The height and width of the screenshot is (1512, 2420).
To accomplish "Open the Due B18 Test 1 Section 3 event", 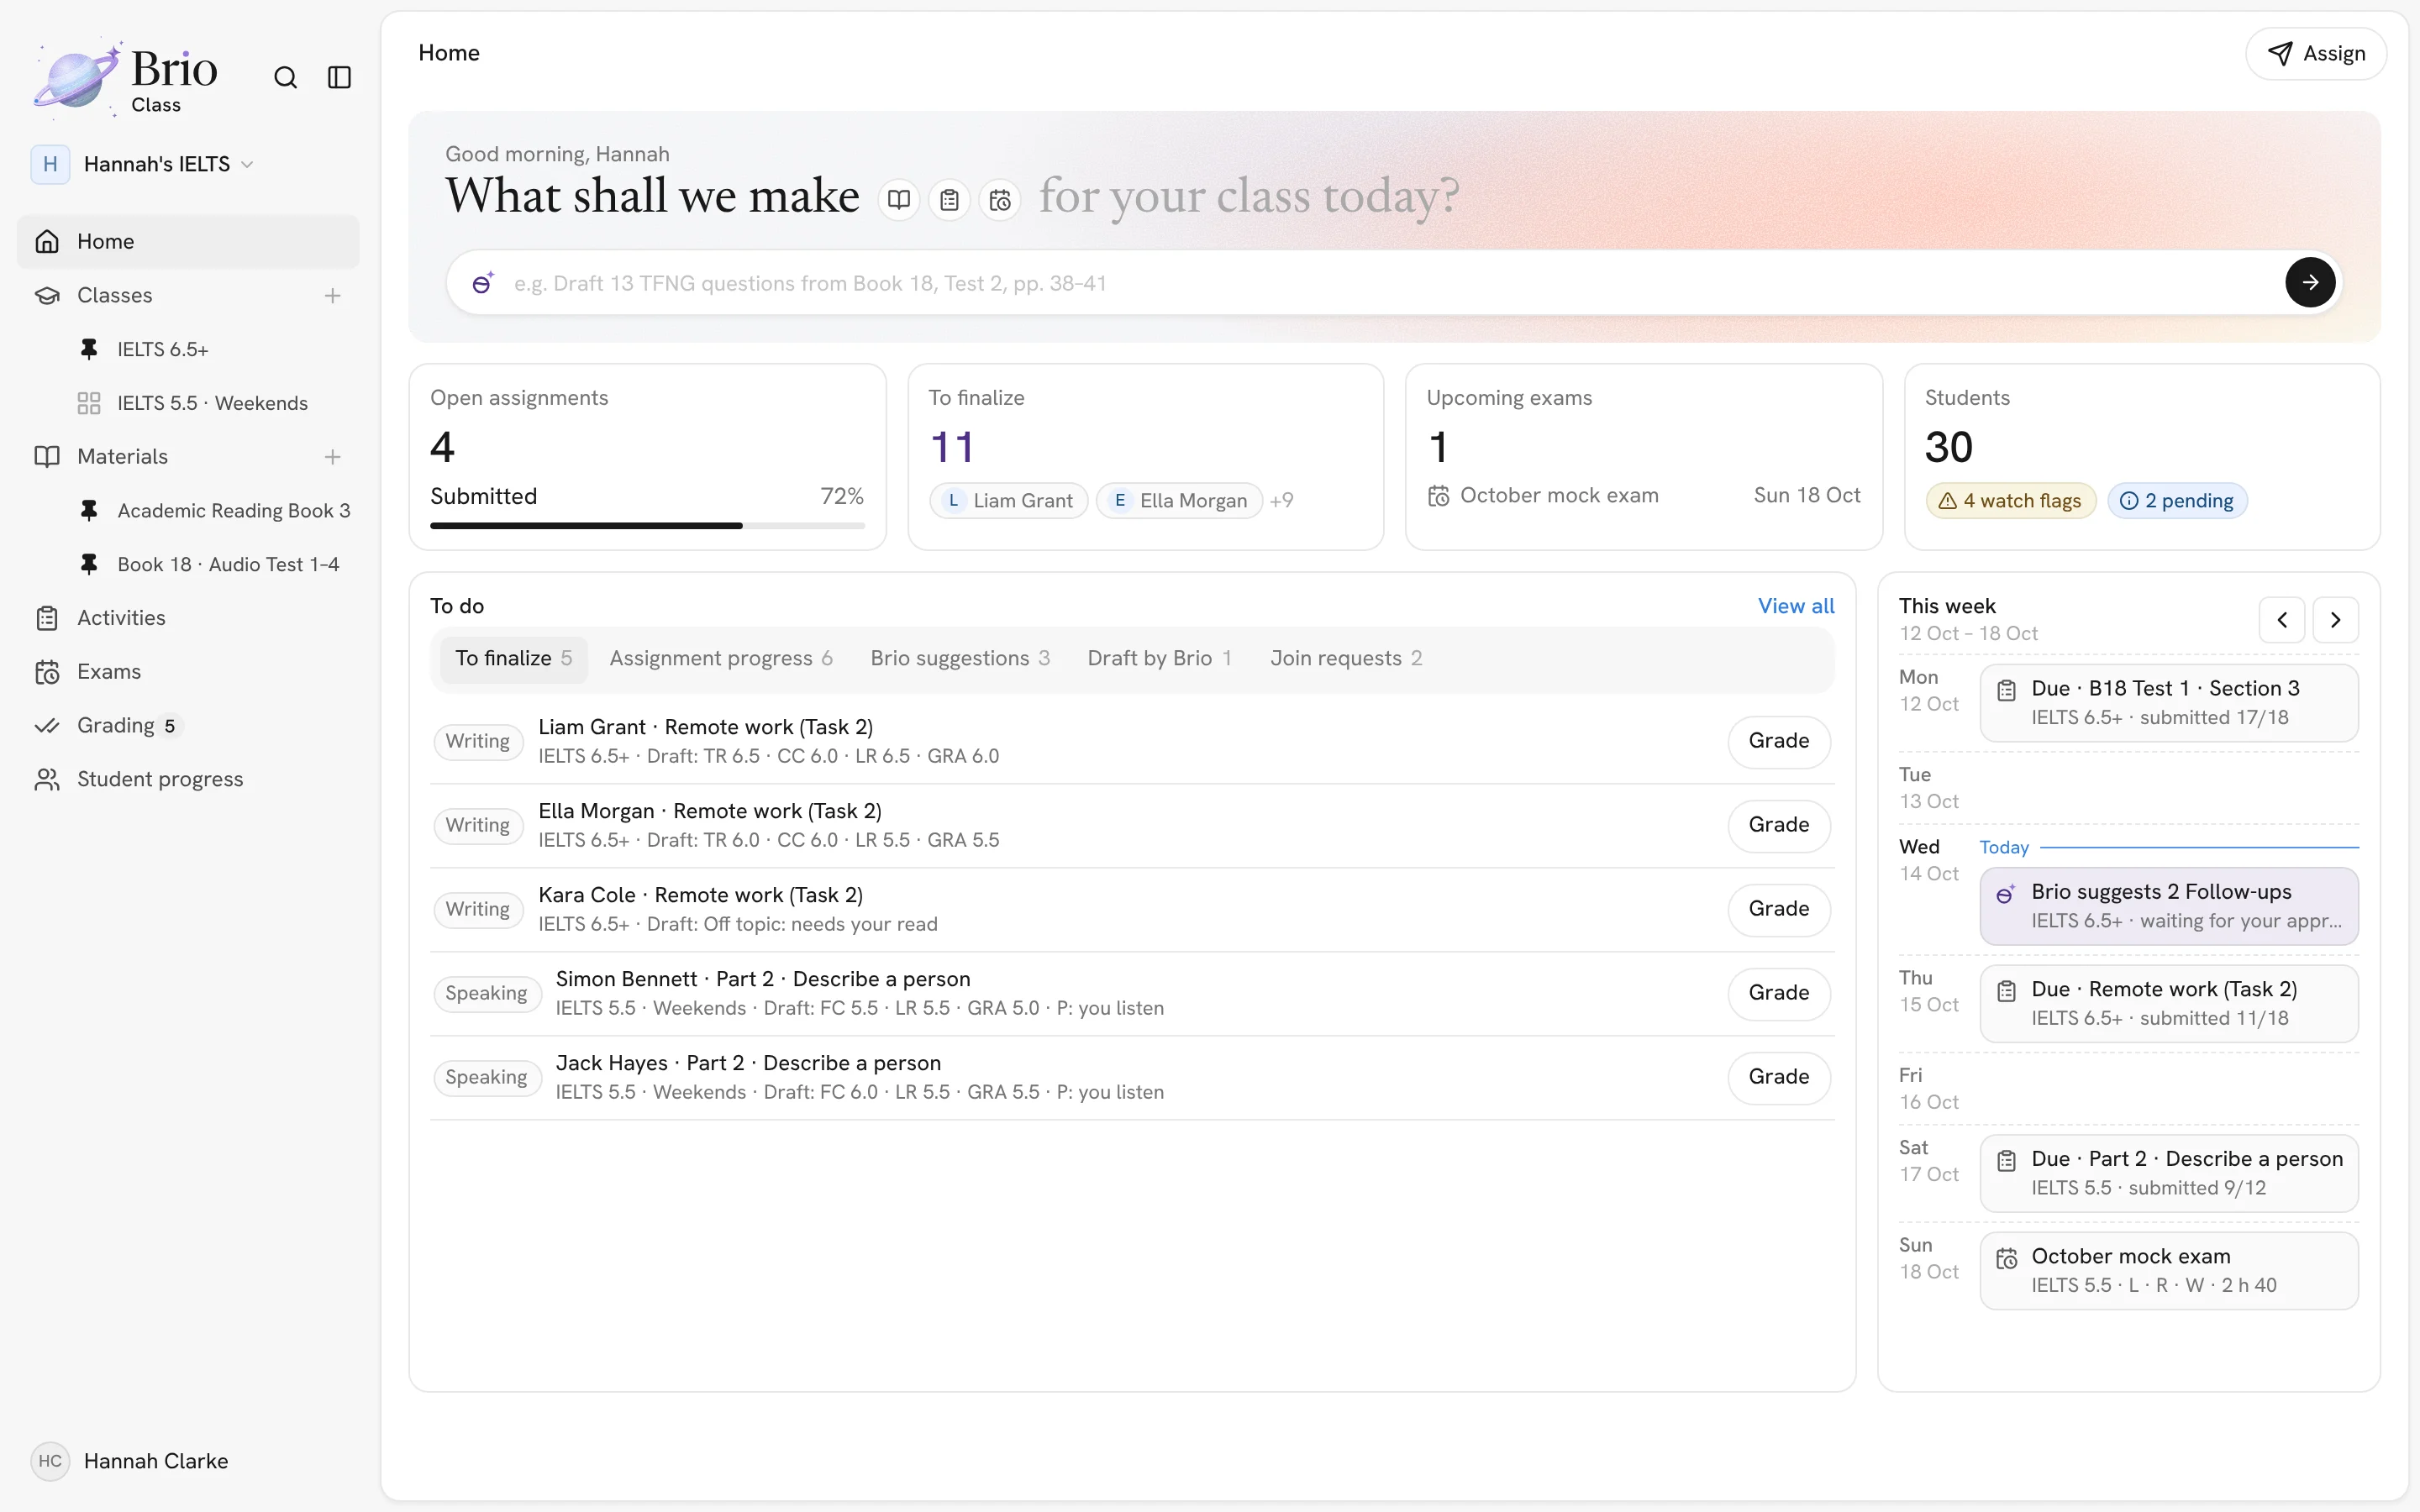I will point(2169,703).
